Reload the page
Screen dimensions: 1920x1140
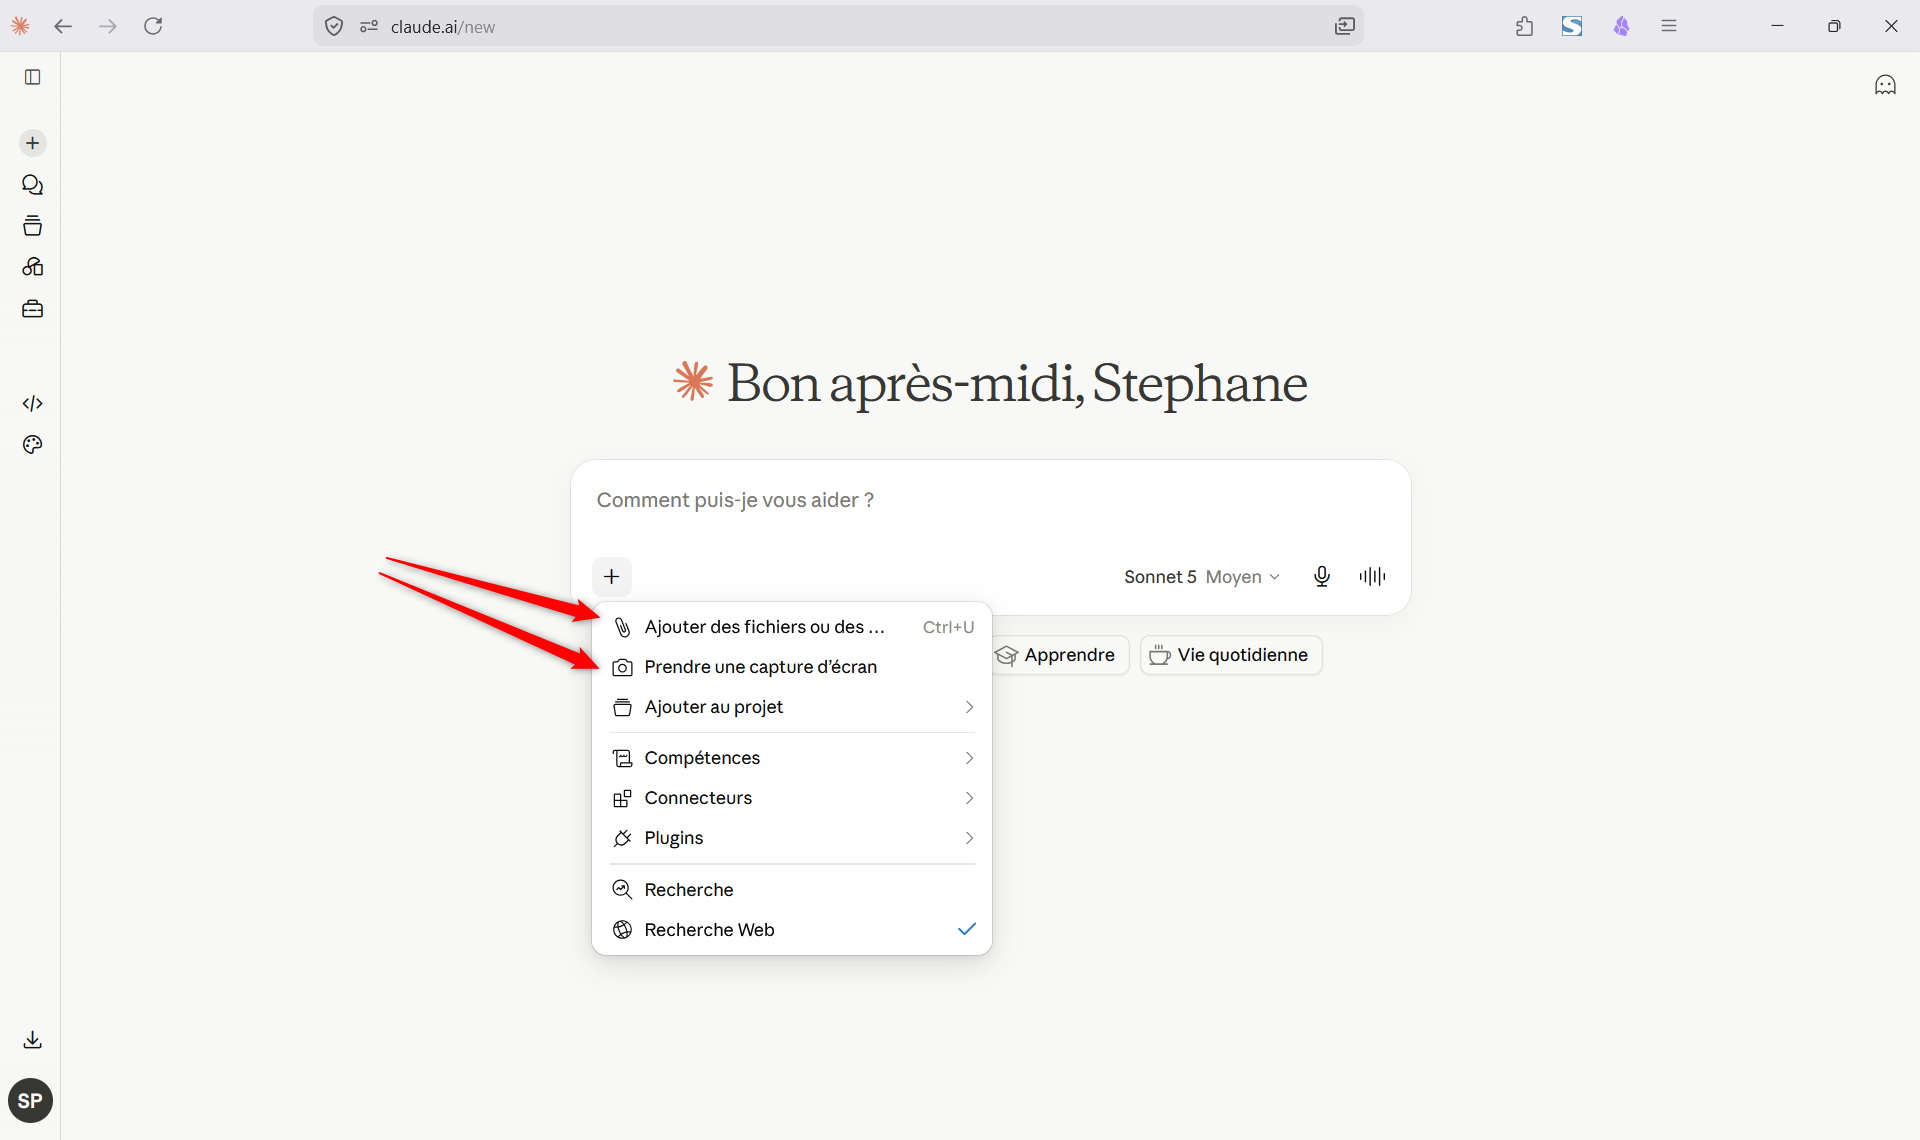coord(153,26)
